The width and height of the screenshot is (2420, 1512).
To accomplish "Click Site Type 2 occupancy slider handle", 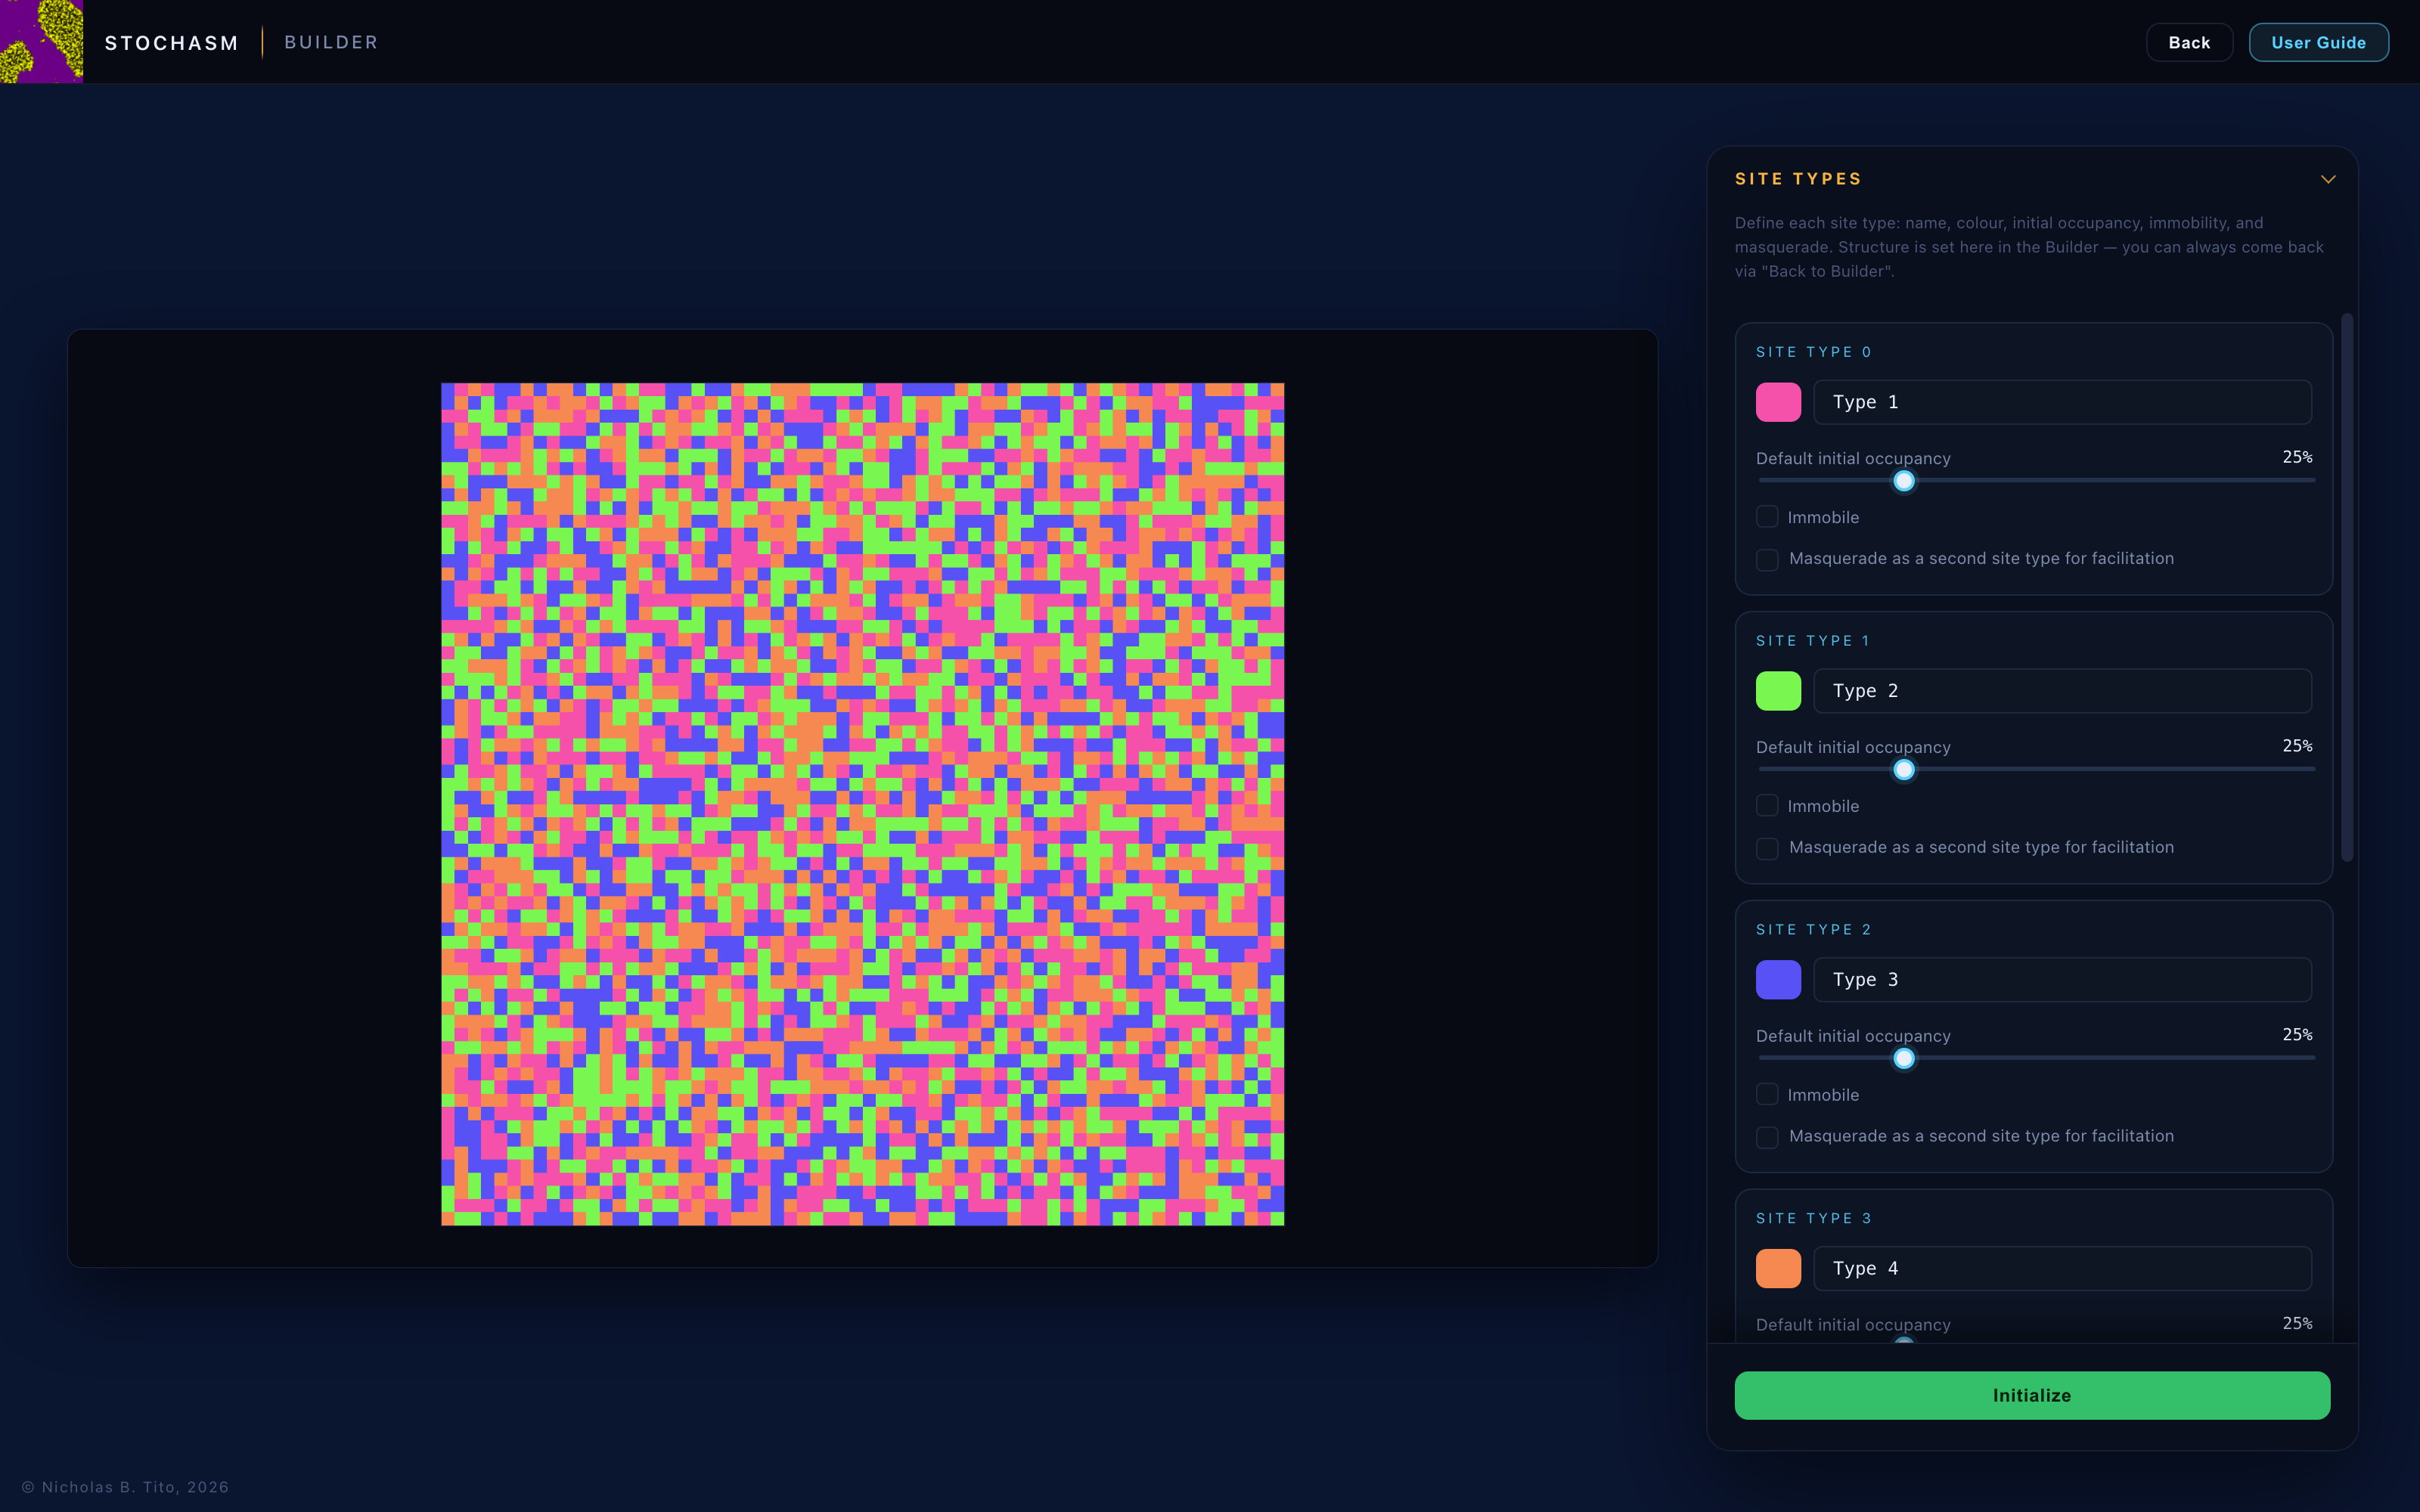I will 1904,1058.
